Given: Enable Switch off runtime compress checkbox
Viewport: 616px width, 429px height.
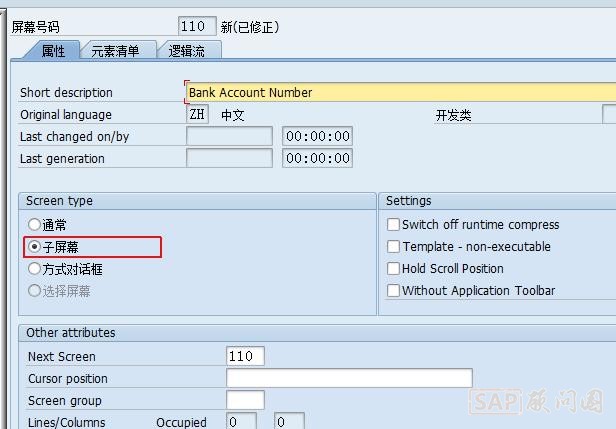Looking at the screenshot, I should (x=394, y=225).
